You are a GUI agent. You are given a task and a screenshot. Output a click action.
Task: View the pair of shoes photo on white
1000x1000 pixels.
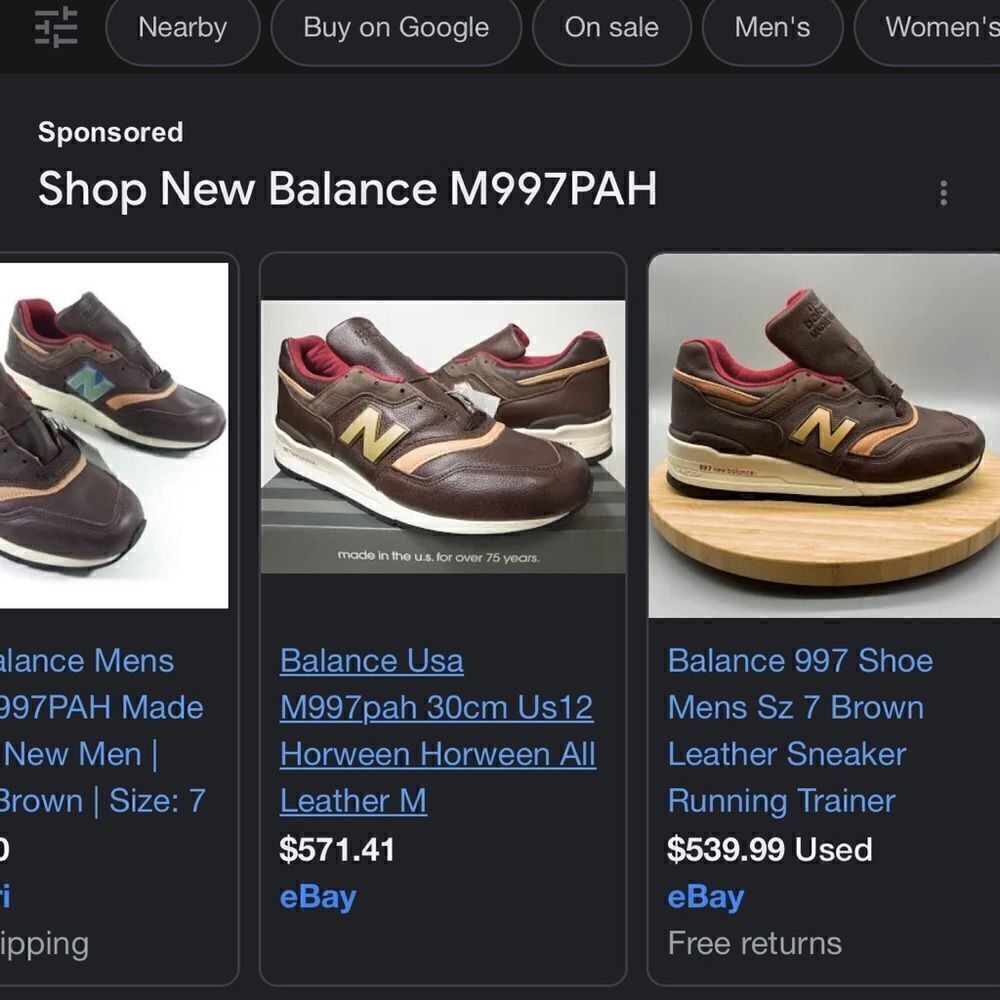[x=114, y=436]
